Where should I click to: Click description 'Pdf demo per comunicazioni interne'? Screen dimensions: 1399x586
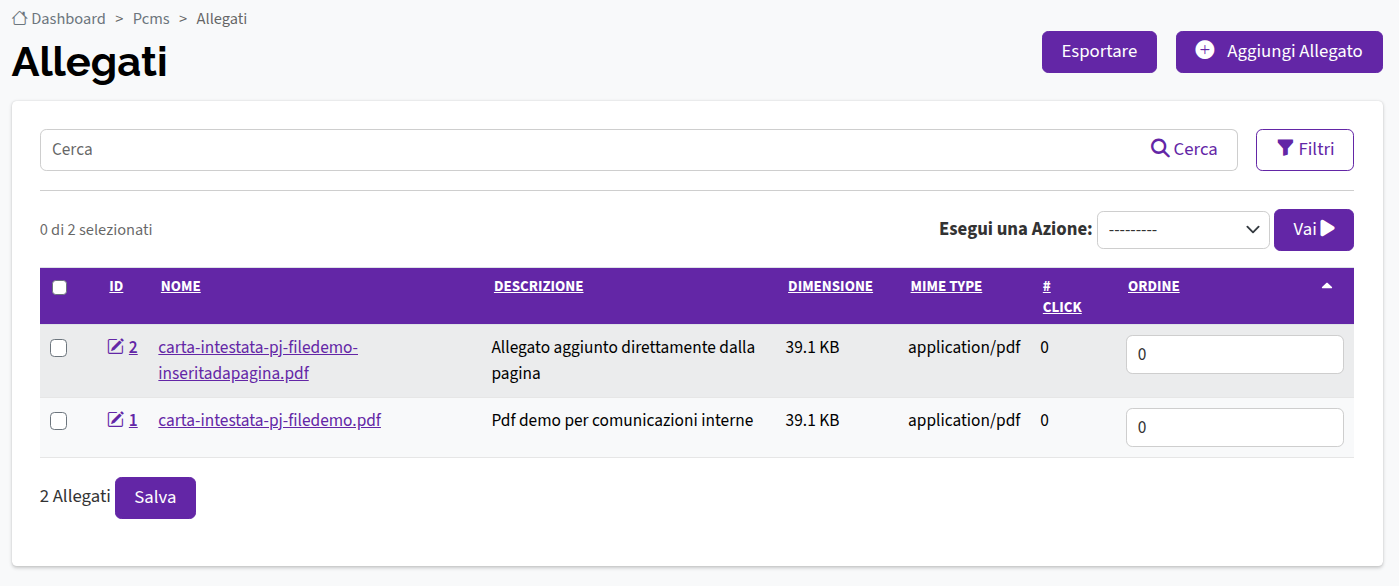[622, 420]
